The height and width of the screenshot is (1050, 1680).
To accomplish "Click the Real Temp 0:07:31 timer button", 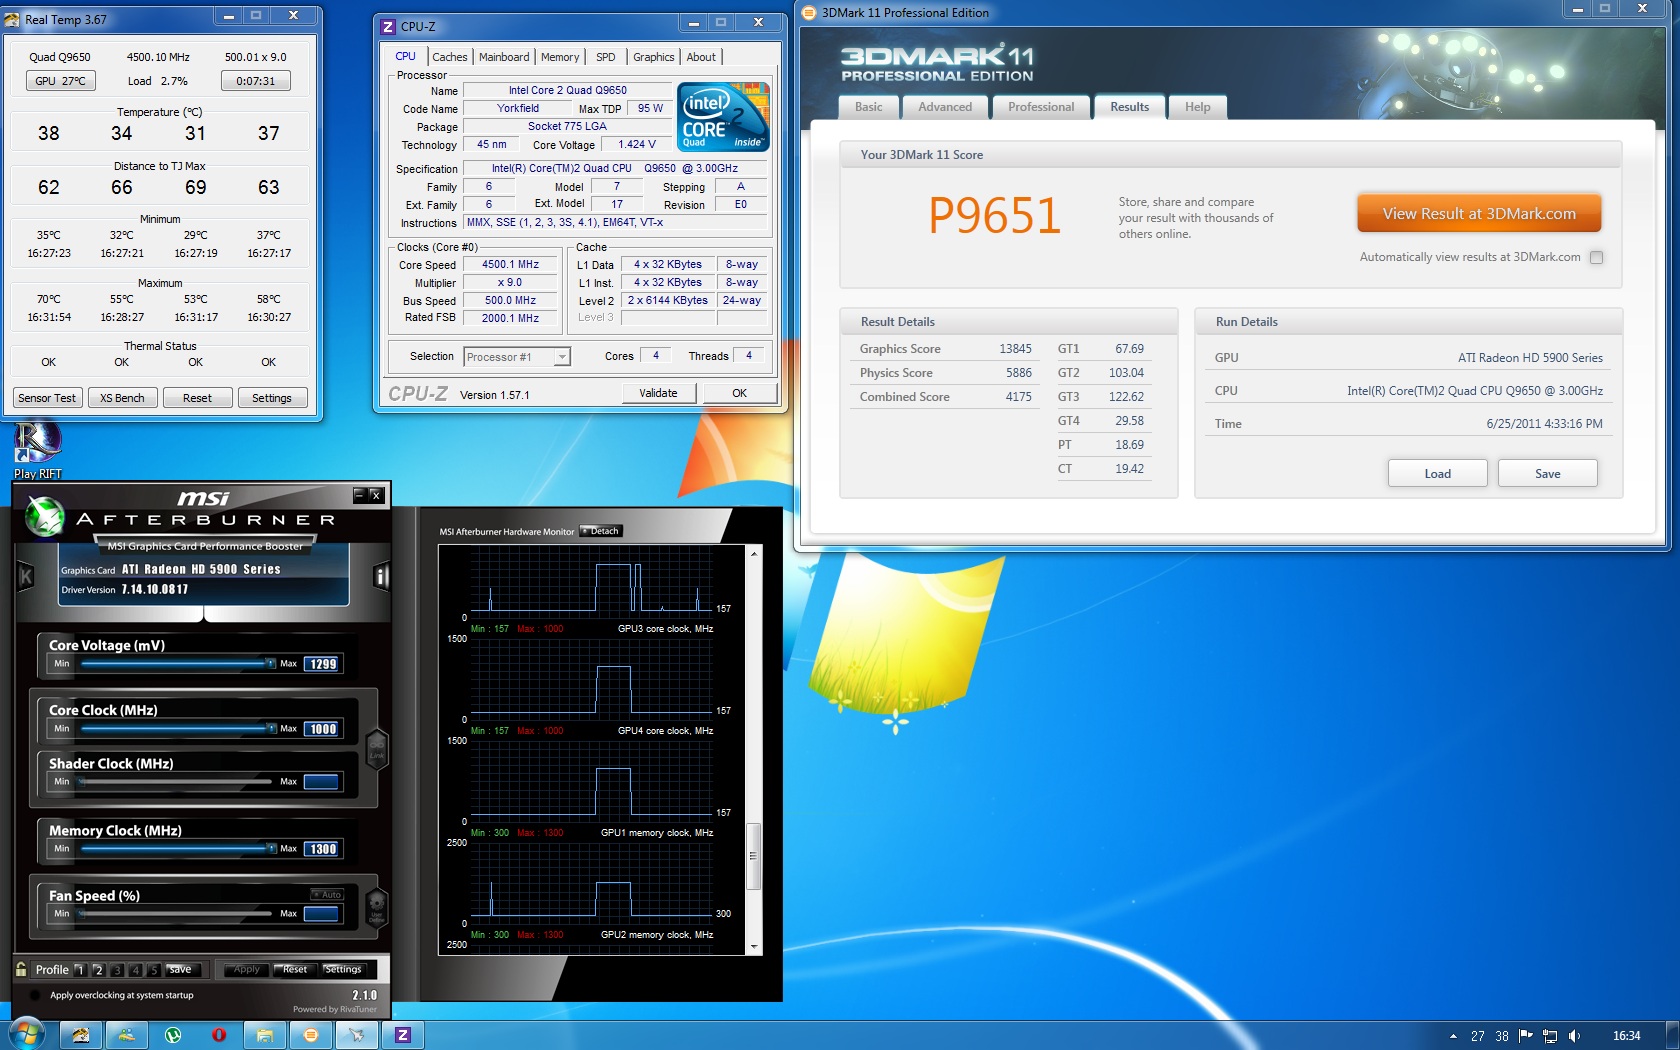I will coord(256,81).
